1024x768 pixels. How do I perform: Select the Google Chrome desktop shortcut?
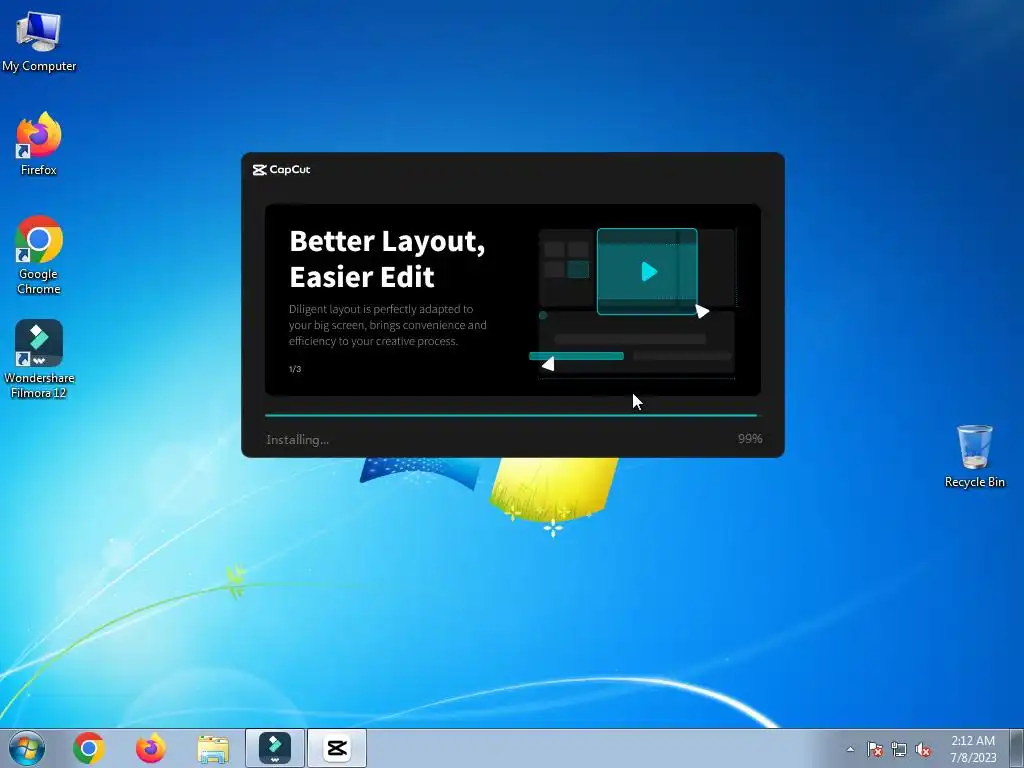[x=39, y=255]
